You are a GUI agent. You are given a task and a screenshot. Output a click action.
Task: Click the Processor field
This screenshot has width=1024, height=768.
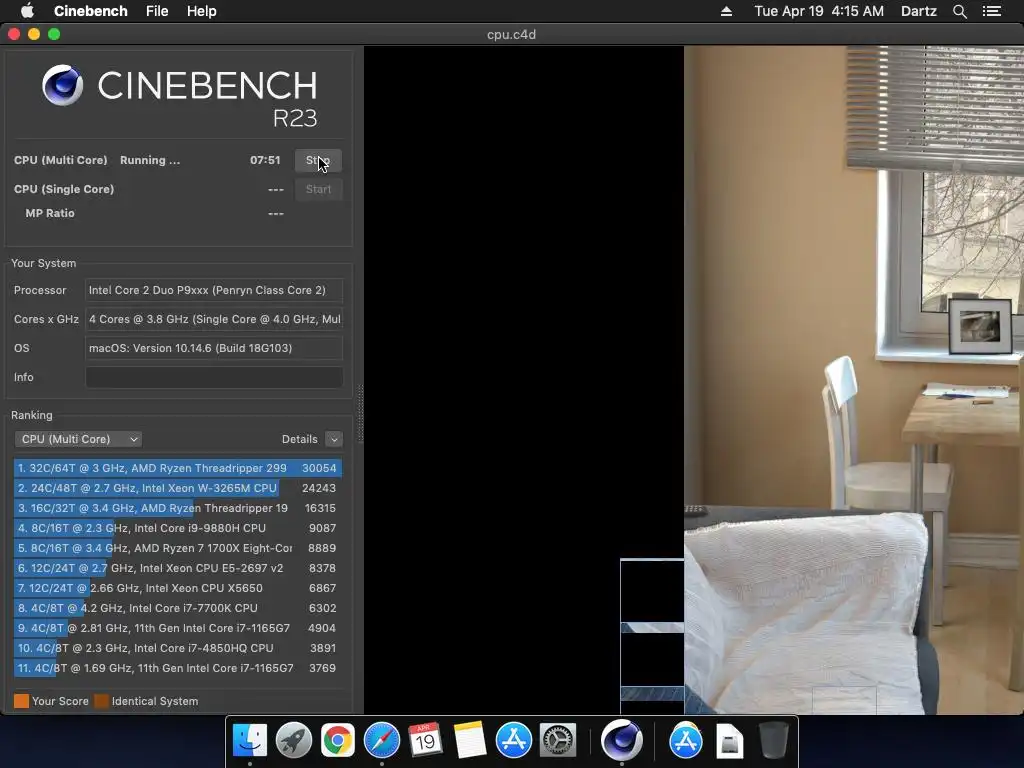tap(214, 290)
